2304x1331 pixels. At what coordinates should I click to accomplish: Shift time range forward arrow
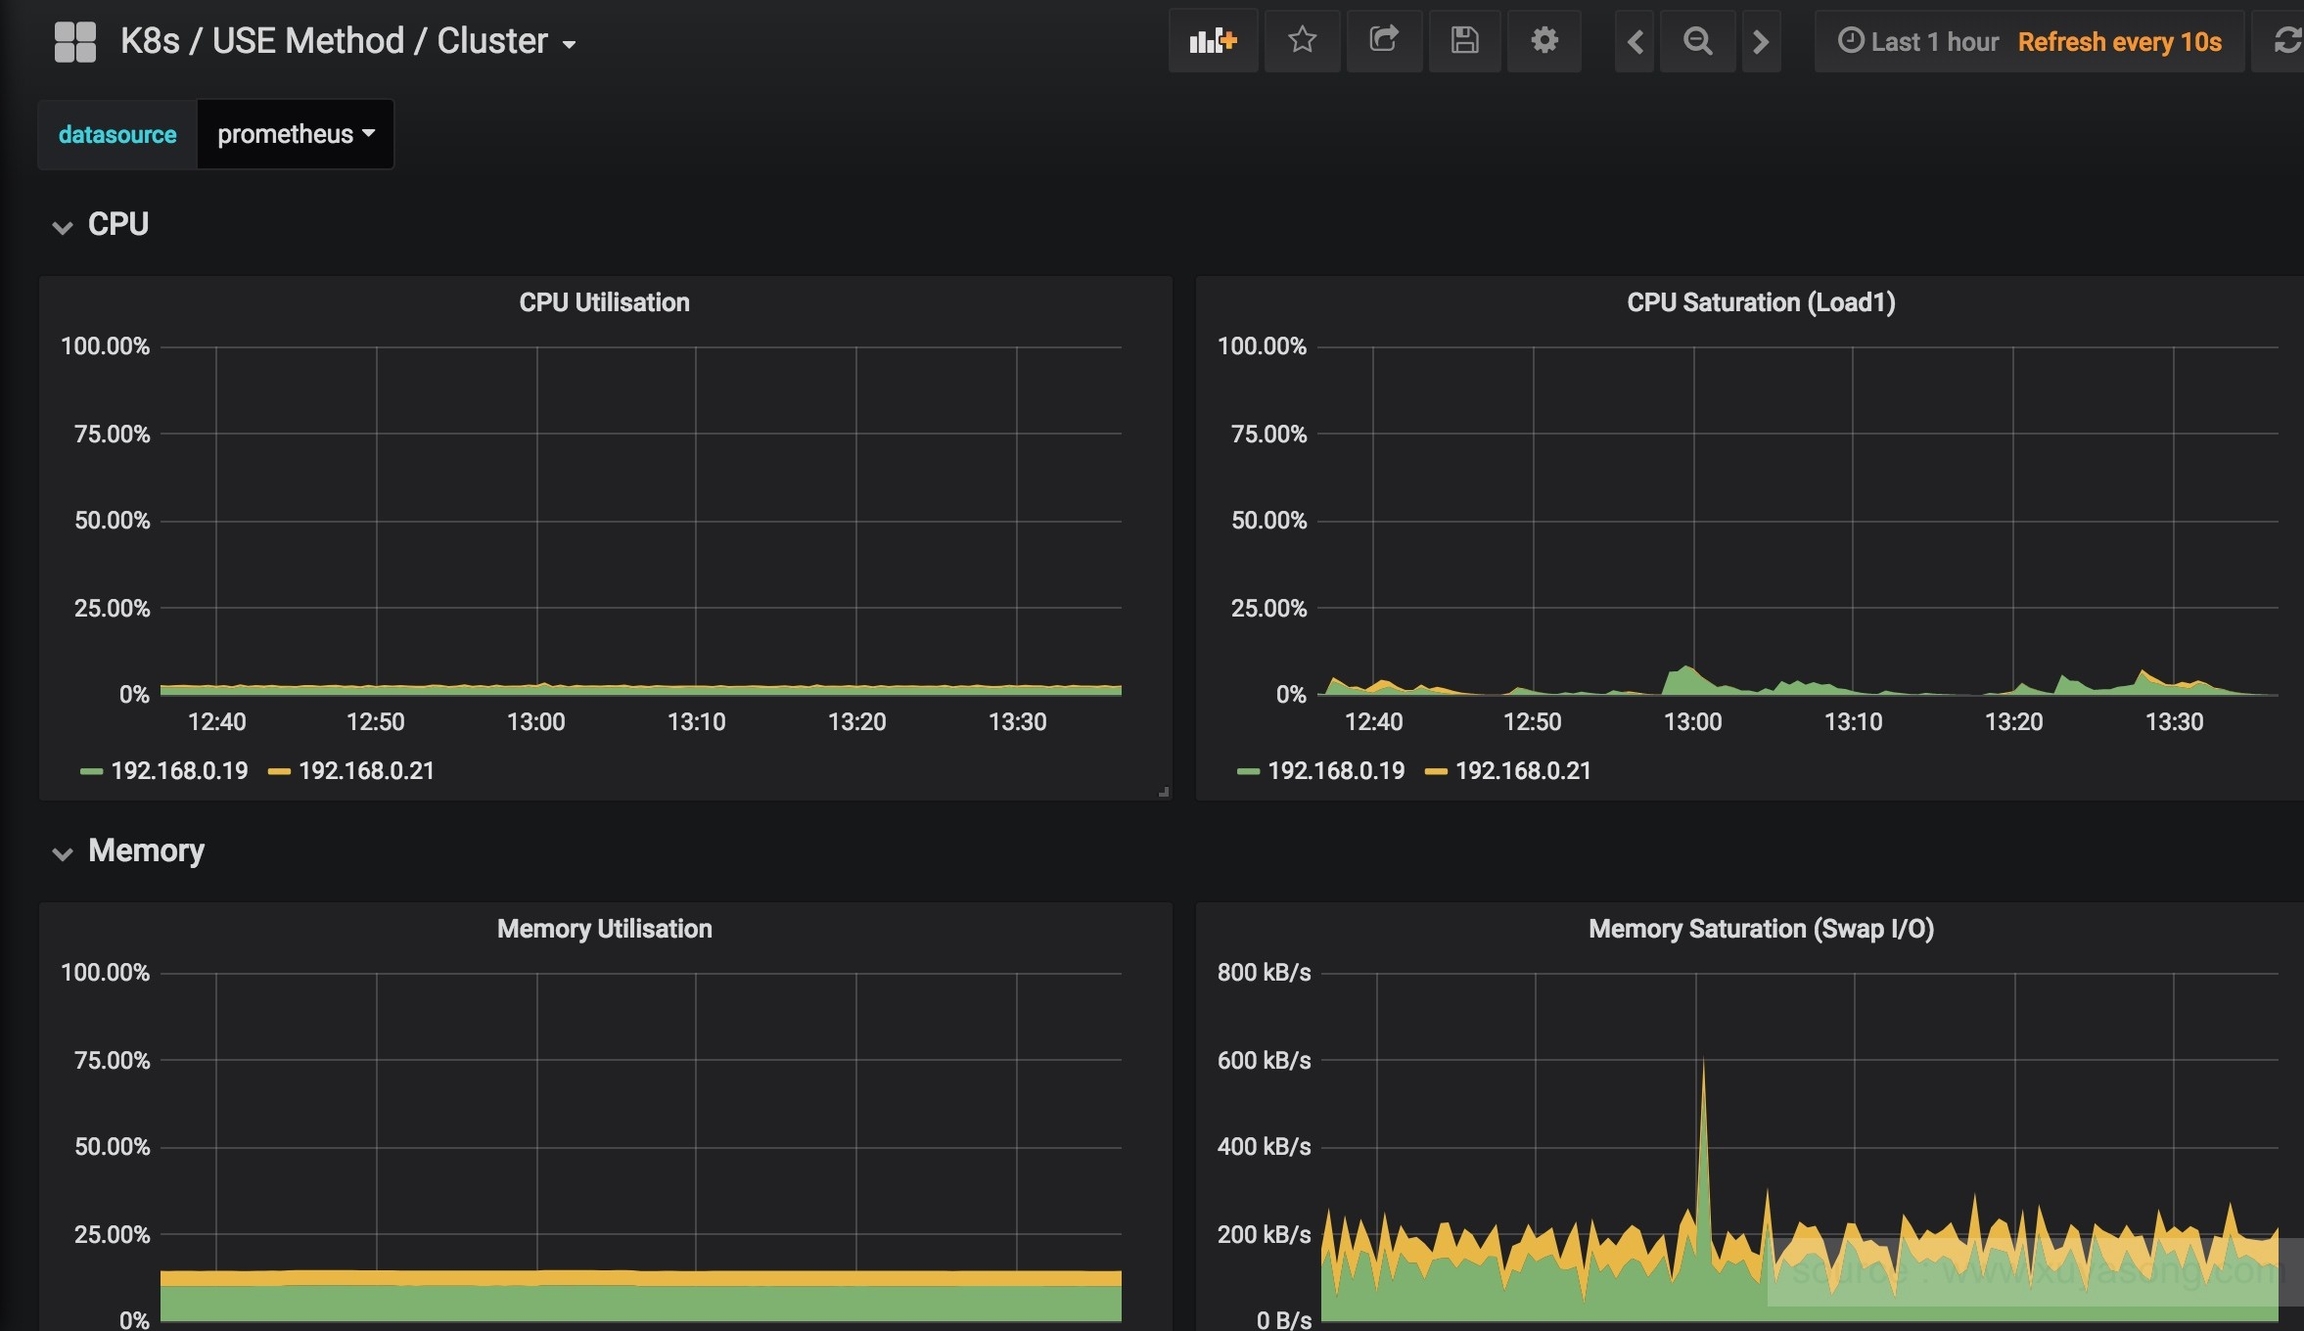point(1761,42)
